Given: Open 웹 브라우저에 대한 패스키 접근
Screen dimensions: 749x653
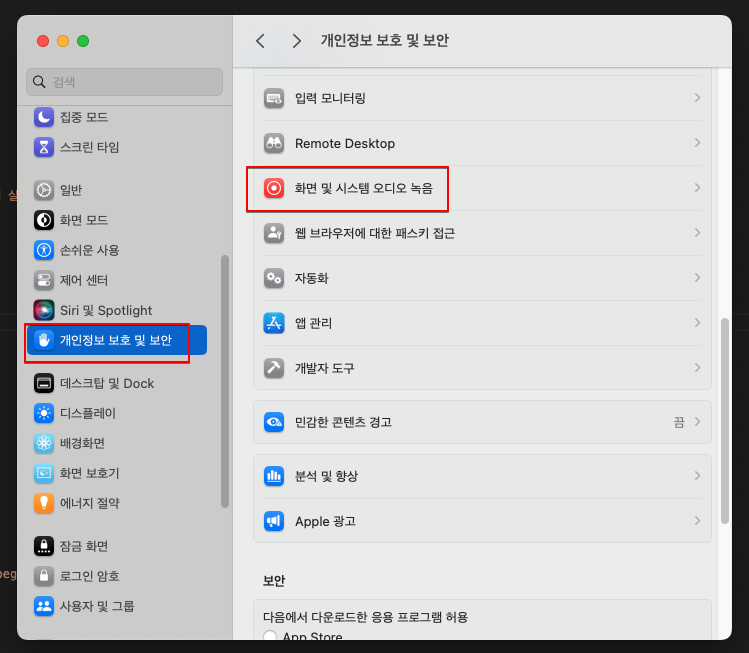Looking at the screenshot, I should click(482, 233).
